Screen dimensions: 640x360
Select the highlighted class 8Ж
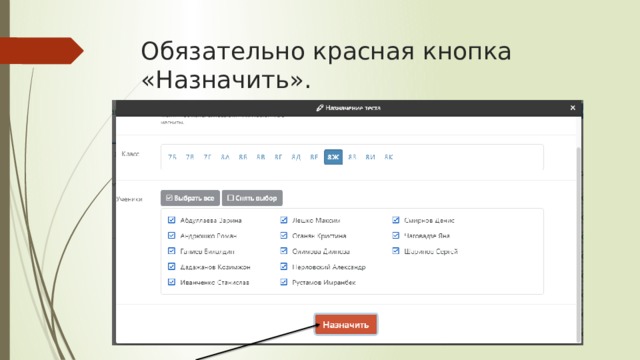[x=333, y=157]
